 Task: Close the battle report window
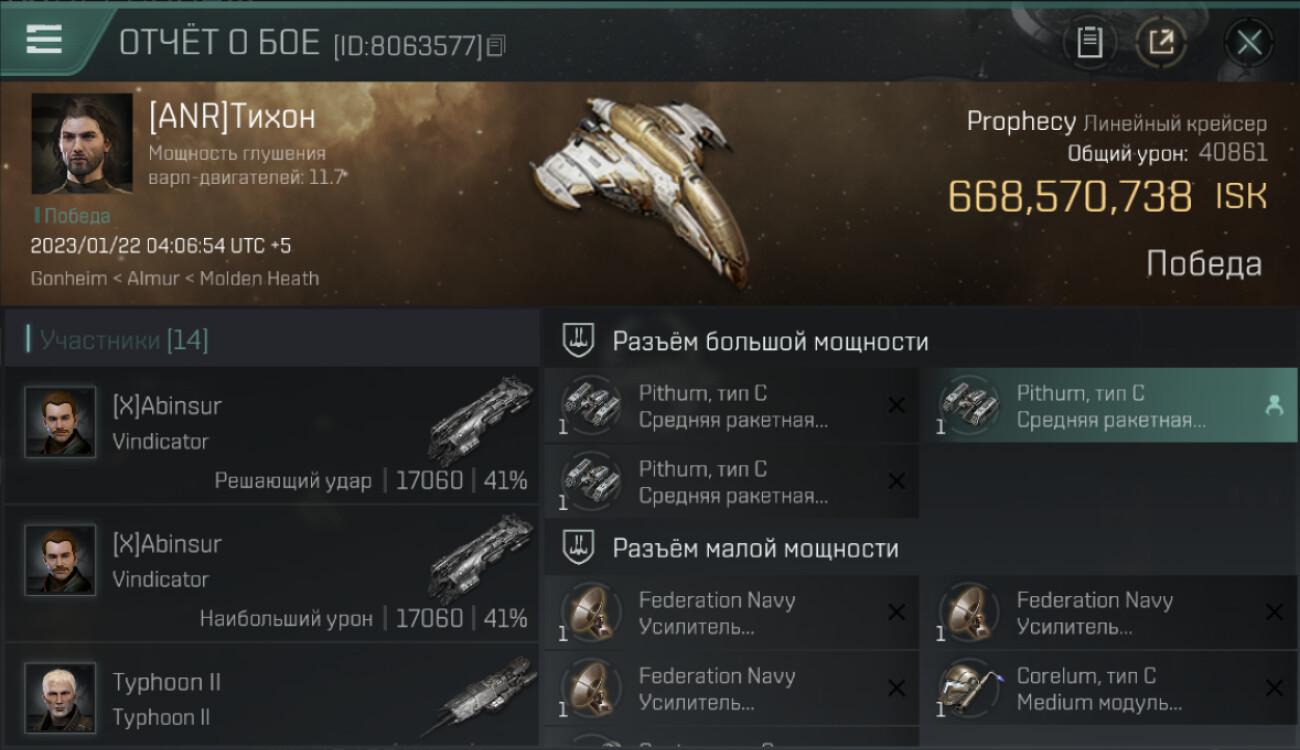click(1249, 42)
